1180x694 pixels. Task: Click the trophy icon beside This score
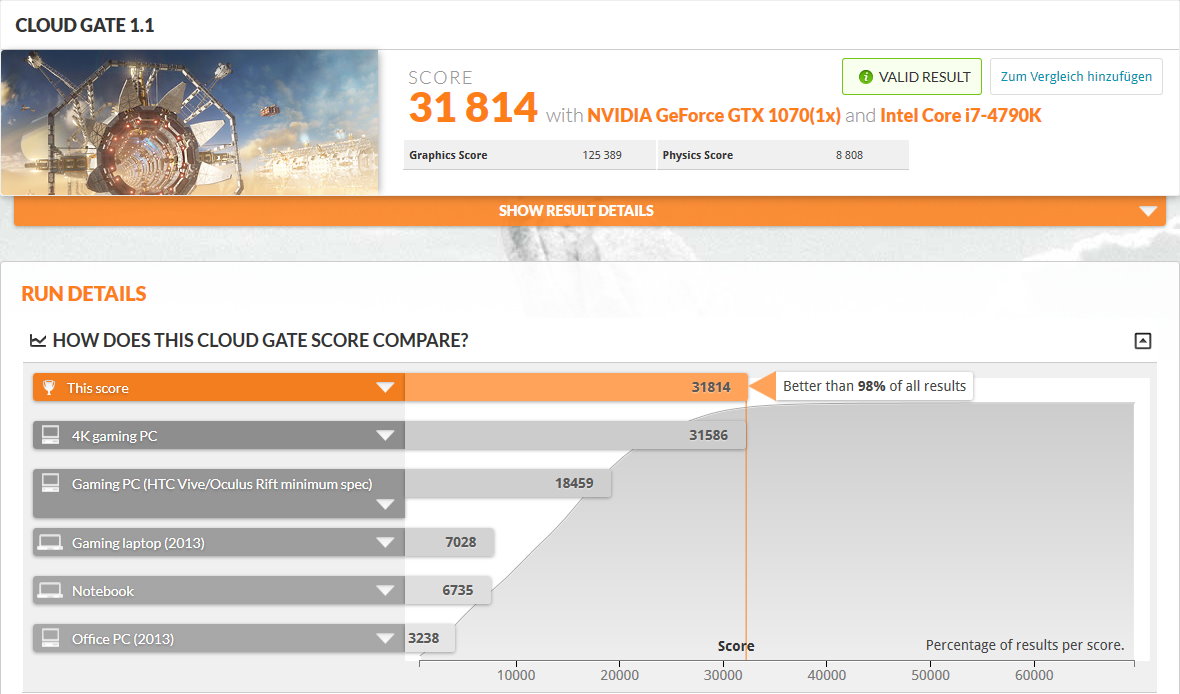(50, 388)
